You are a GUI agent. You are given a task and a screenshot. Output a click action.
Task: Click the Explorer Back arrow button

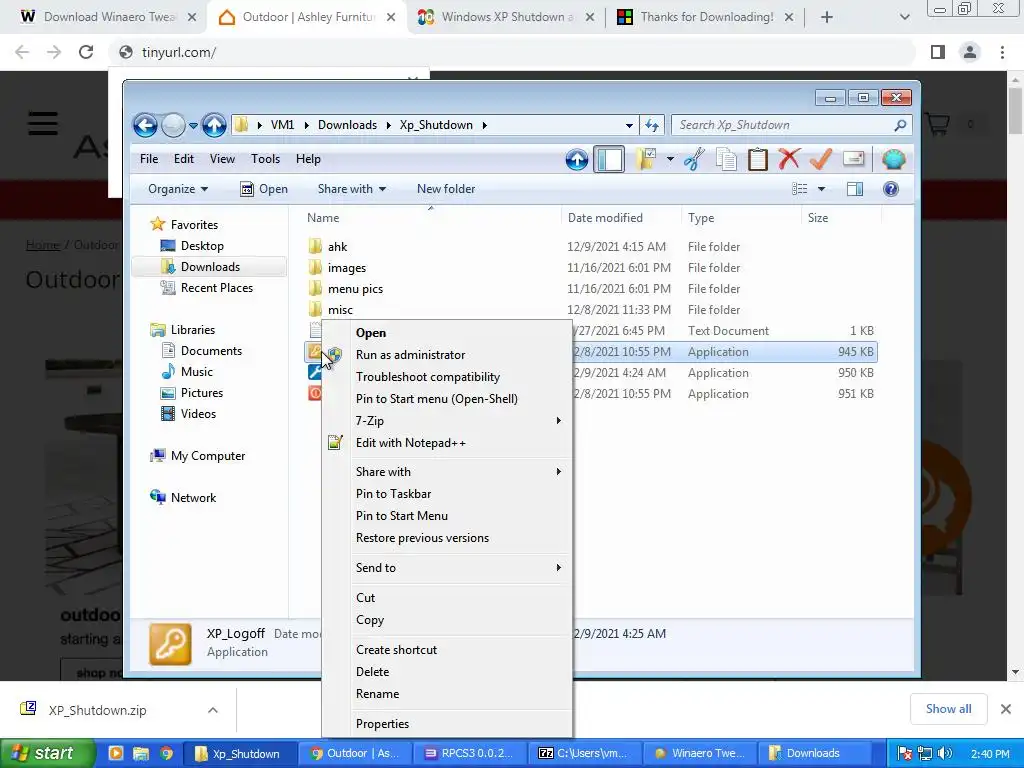coord(145,125)
